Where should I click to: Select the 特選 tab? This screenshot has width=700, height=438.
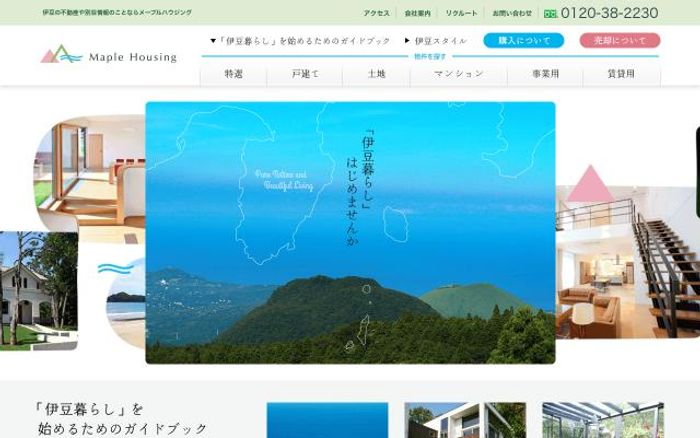coord(234,74)
